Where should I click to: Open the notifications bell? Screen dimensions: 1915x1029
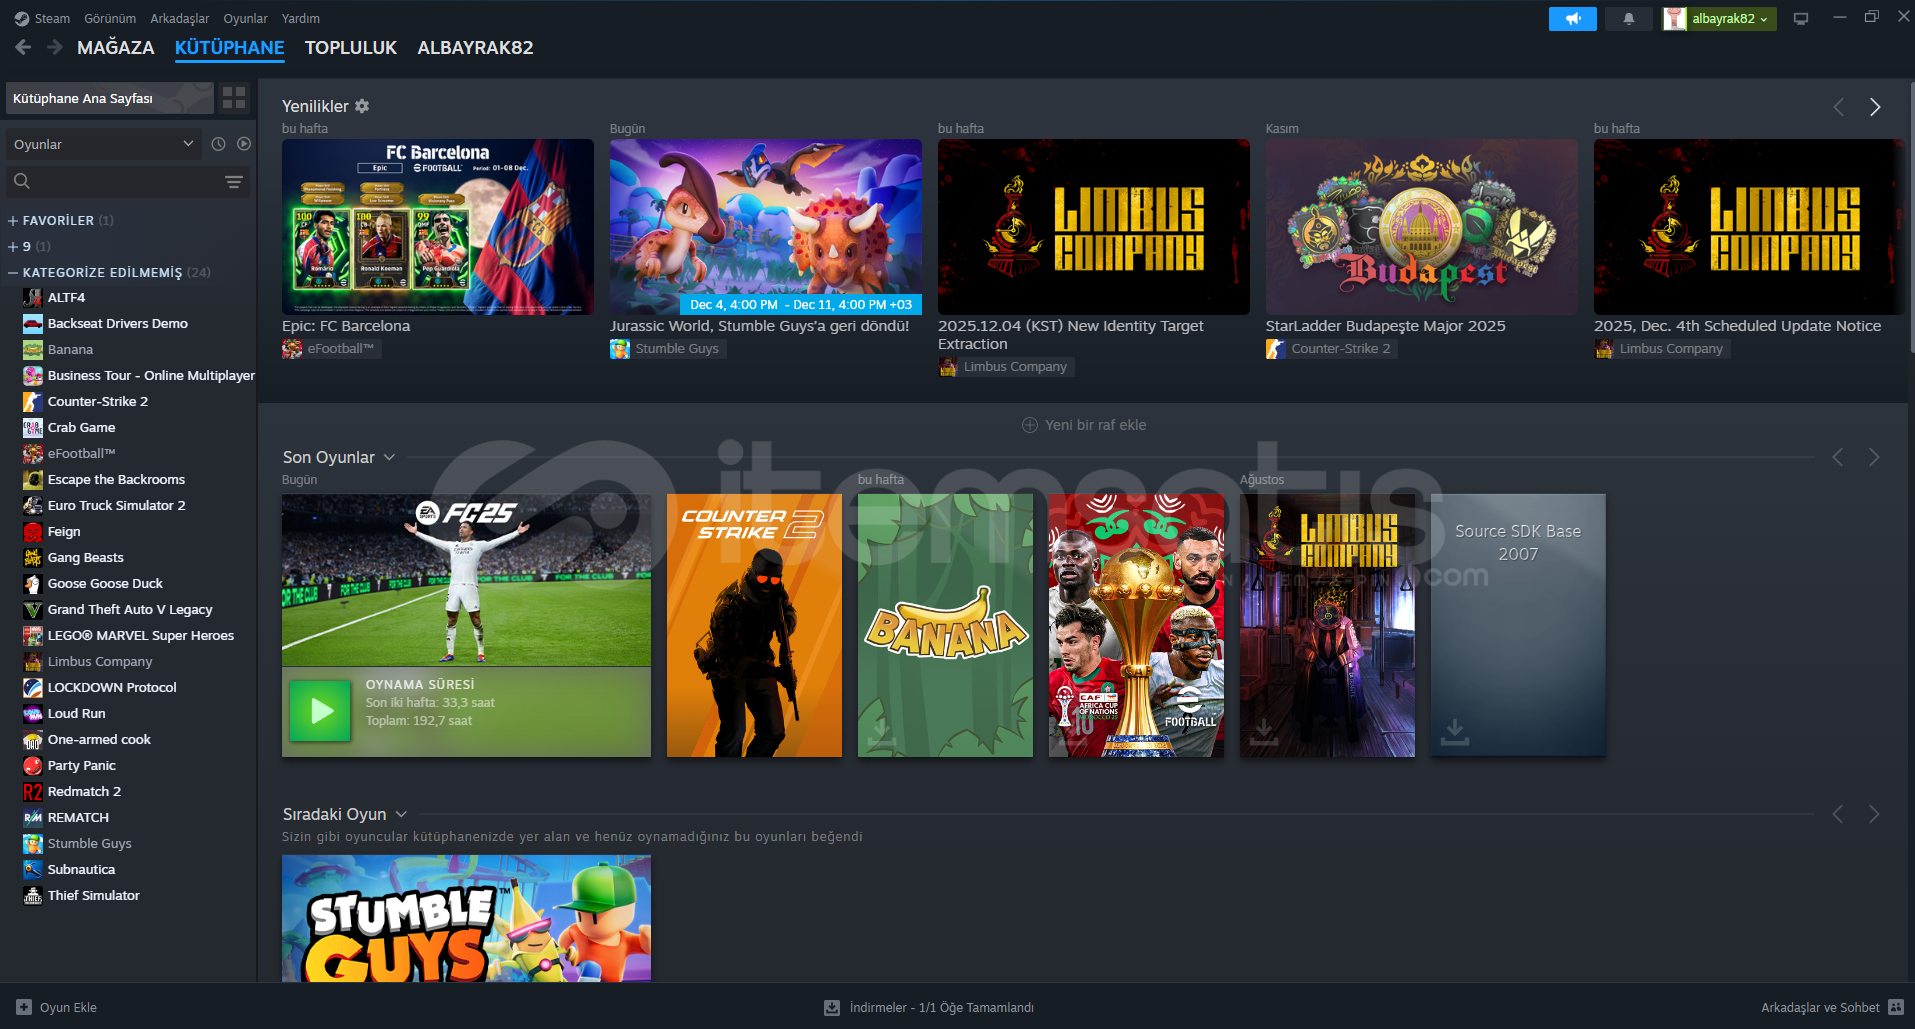coord(1629,19)
